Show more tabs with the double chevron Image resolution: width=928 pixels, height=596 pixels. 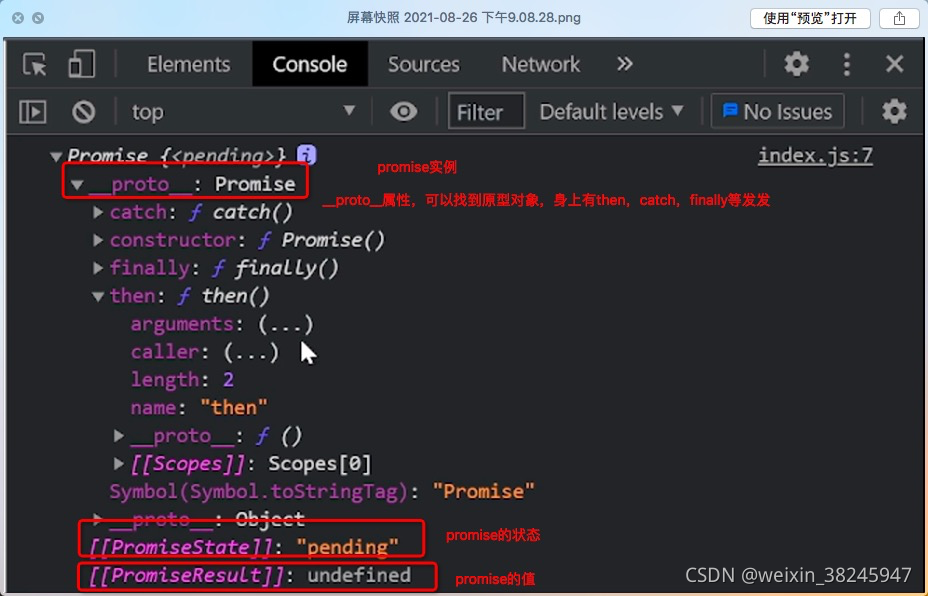[624, 63]
